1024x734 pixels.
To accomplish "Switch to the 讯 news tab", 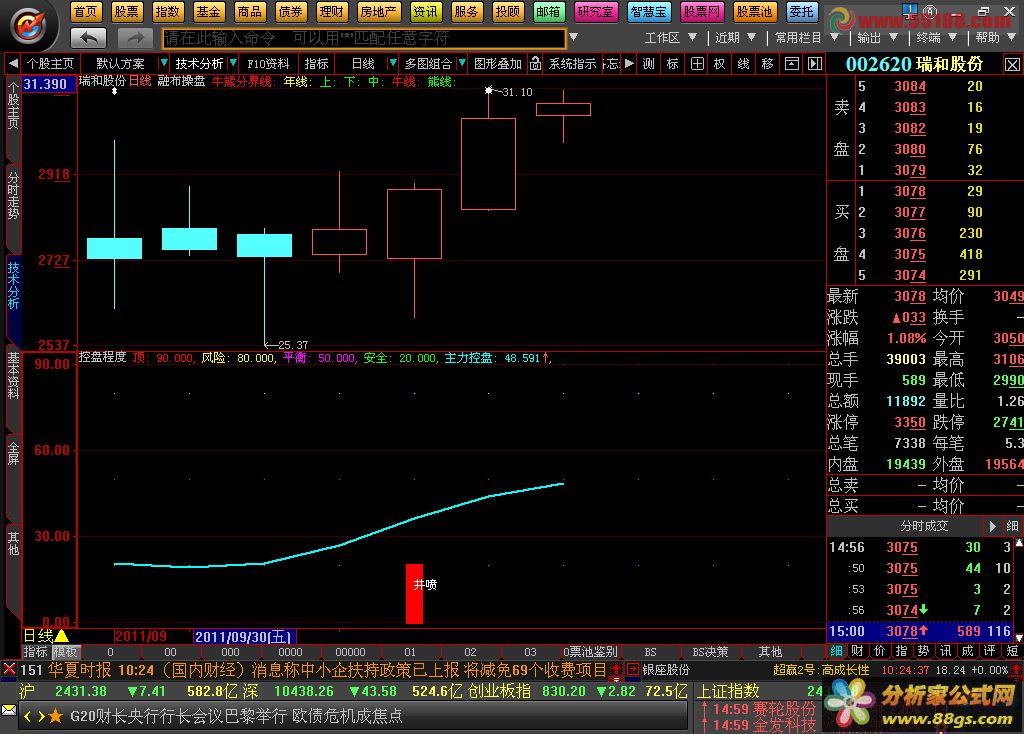I will point(946,651).
